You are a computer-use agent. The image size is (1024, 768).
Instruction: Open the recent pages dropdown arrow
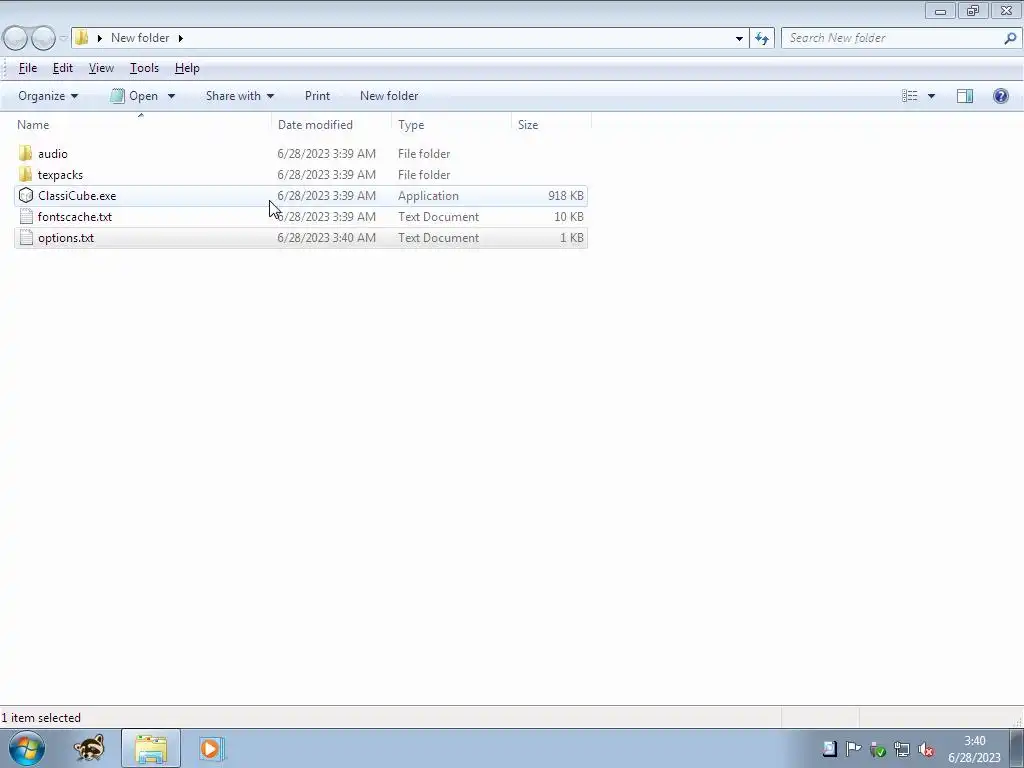pos(63,39)
